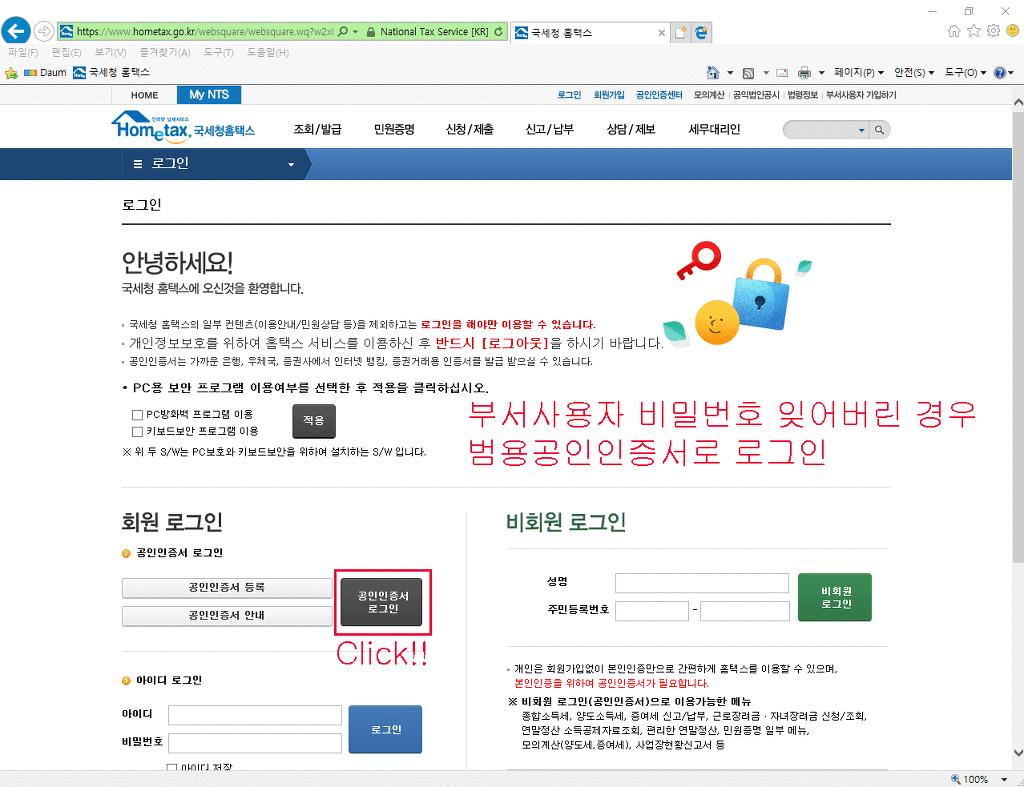
Task: Click the help question mark icon
Action: (1000, 72)
